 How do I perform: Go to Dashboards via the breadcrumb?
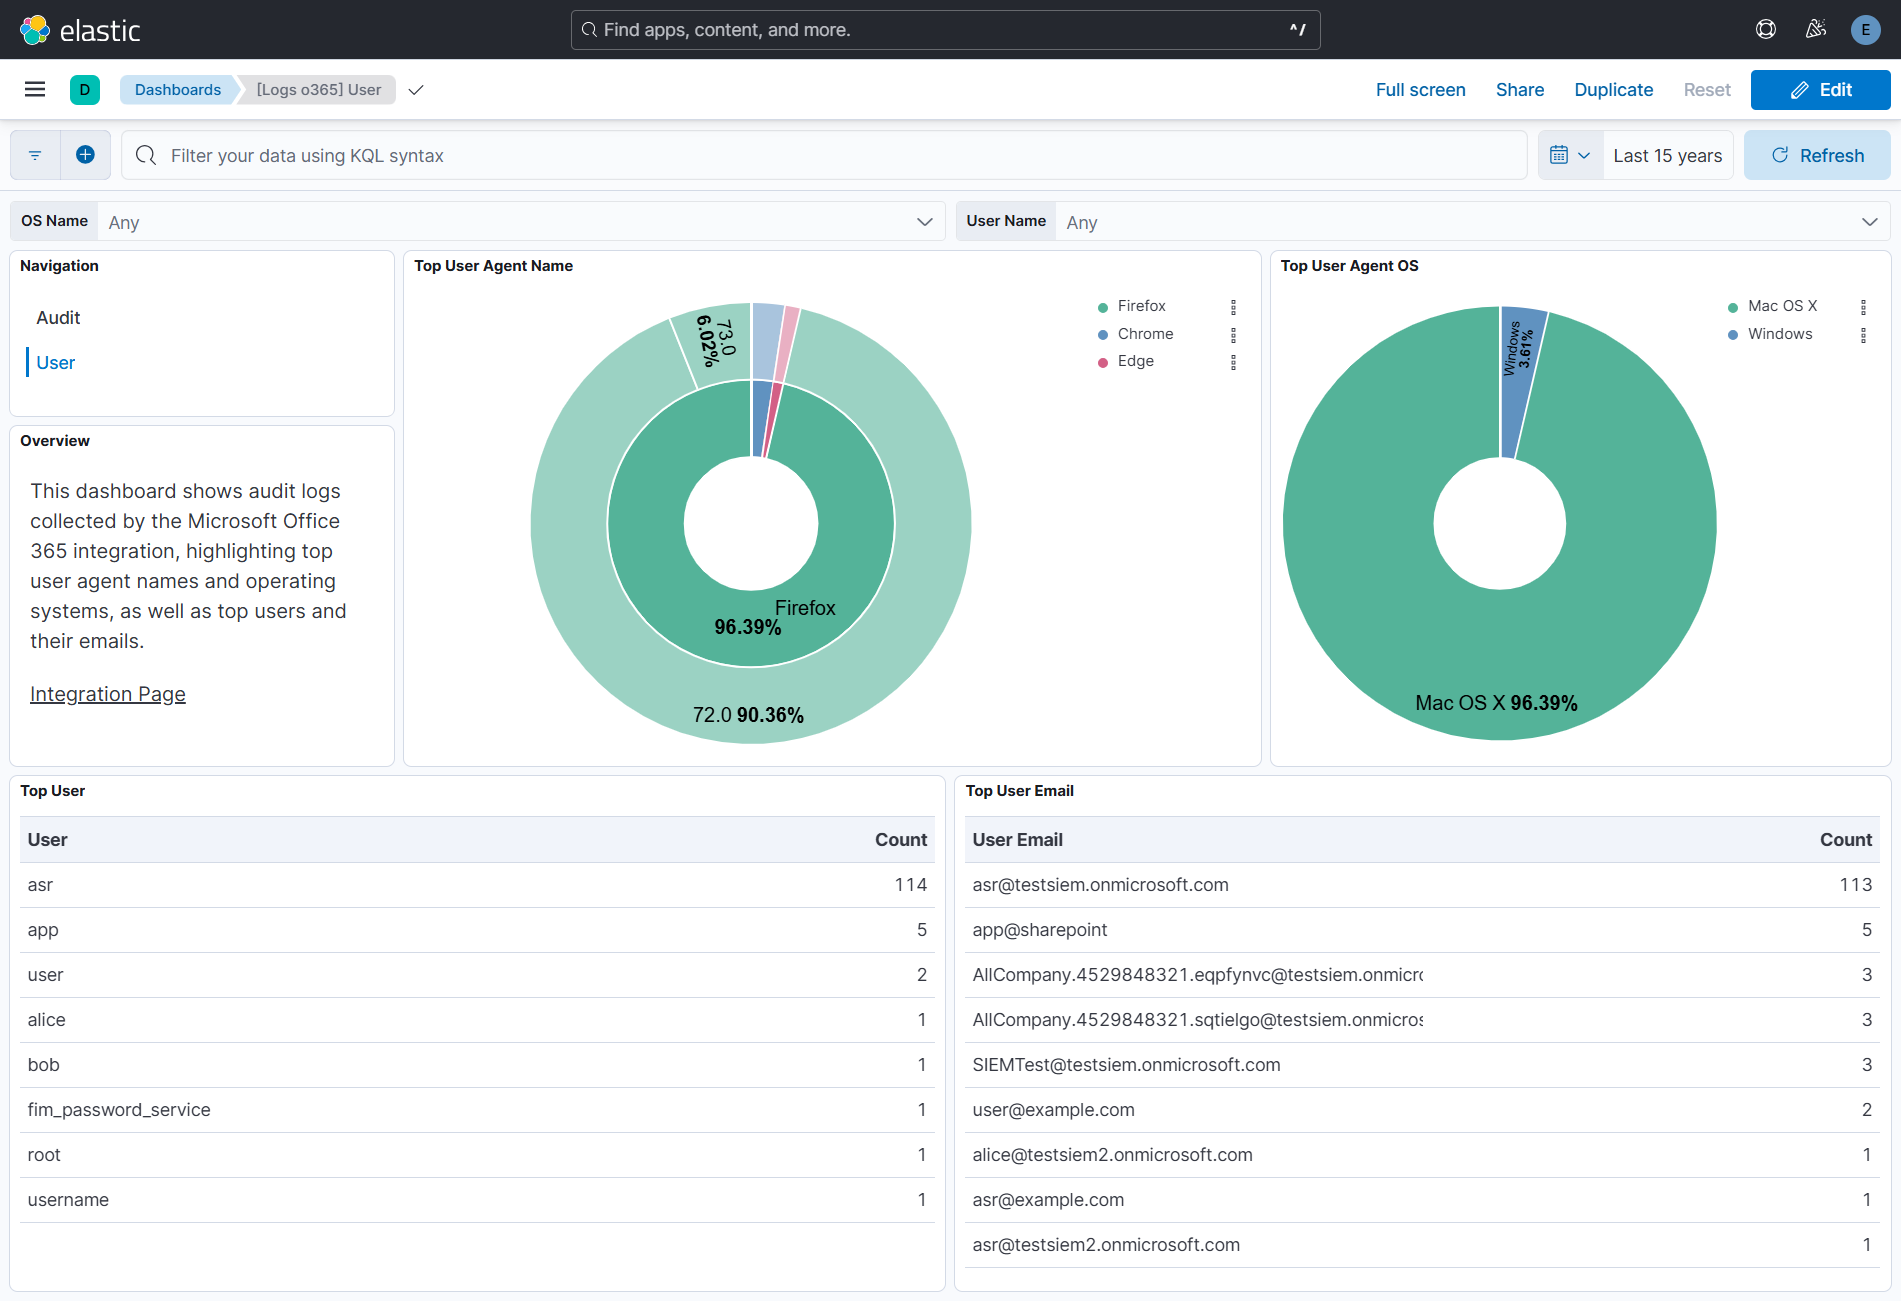click(177, 89)
